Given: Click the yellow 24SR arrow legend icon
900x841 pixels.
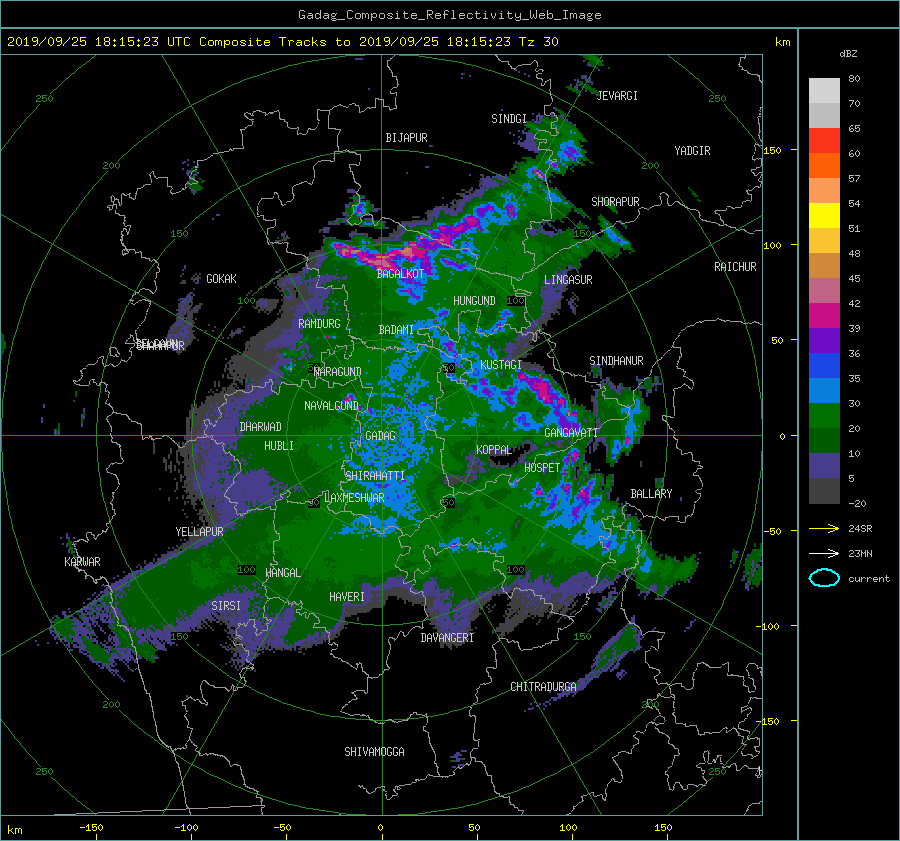Looking at the screenshot, I should 824,529.
